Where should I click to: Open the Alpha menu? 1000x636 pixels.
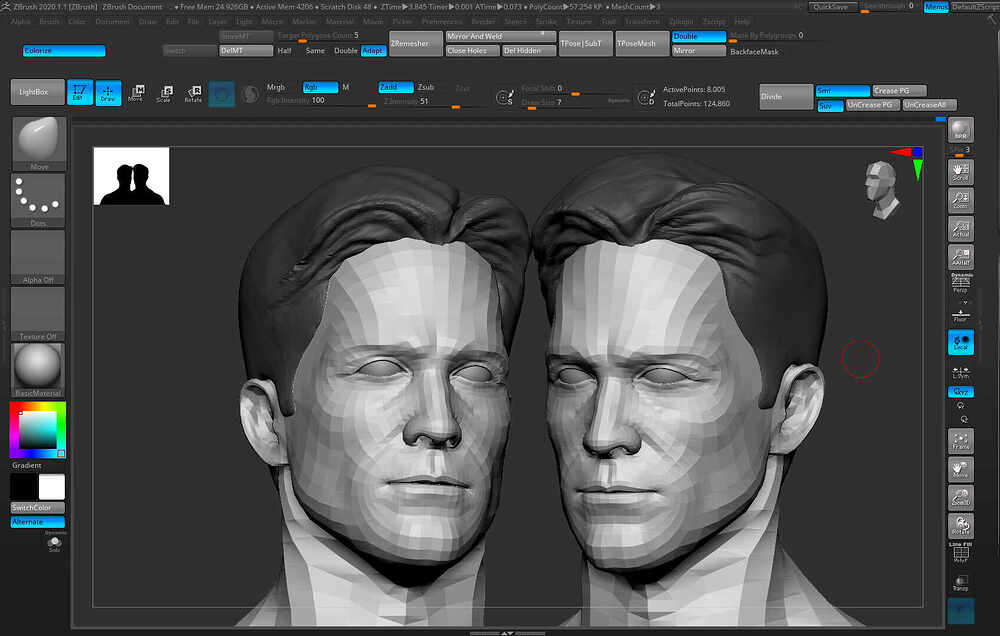click(21, 22)
